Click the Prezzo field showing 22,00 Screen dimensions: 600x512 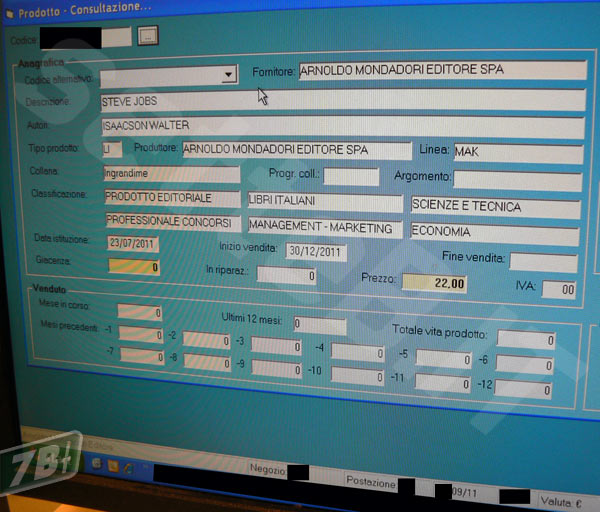tap(436, 284)
